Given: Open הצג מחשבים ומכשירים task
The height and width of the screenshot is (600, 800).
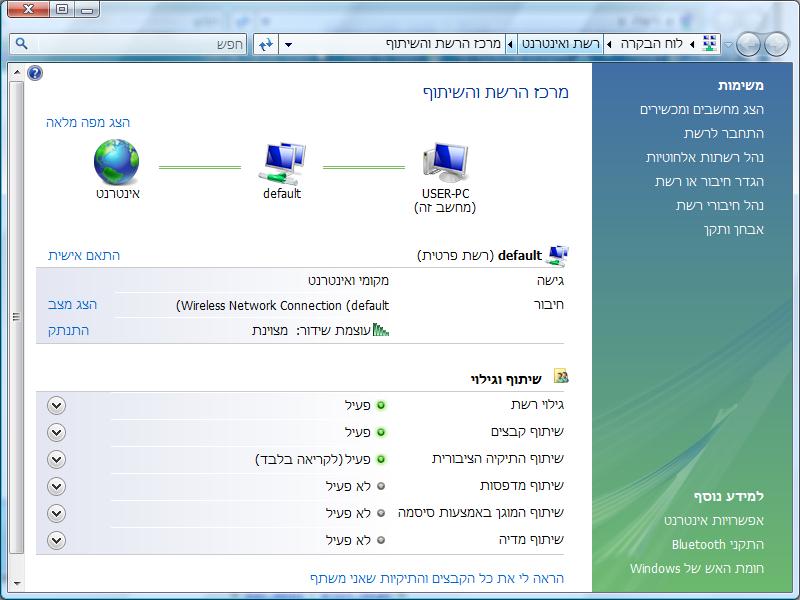Looking at the screenshot, I should [702, 109].
